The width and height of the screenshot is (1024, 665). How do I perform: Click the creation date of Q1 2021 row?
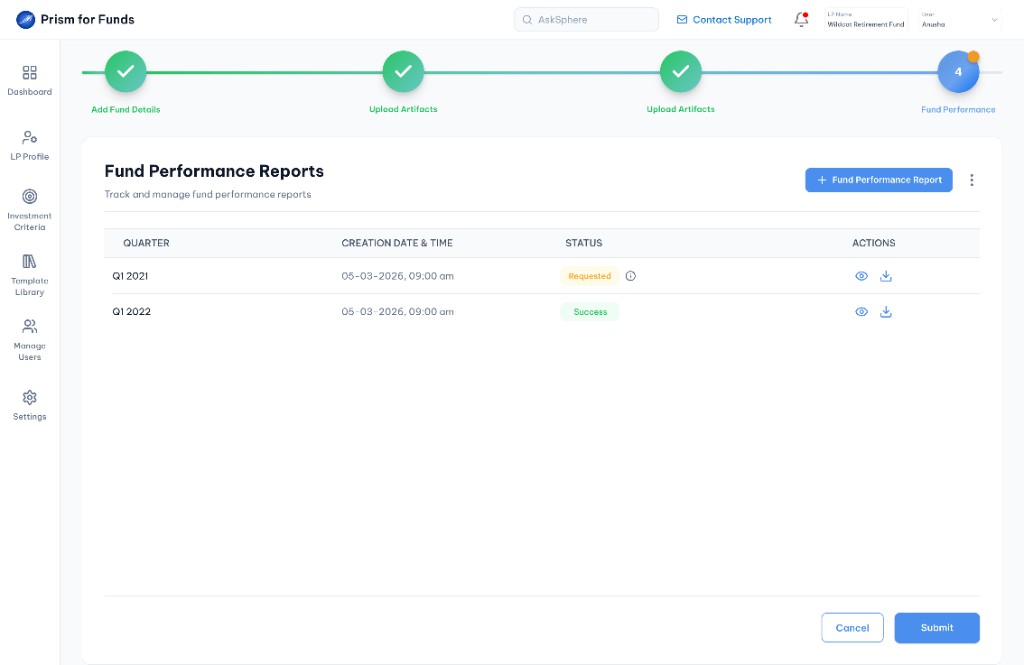pos(397,276)
